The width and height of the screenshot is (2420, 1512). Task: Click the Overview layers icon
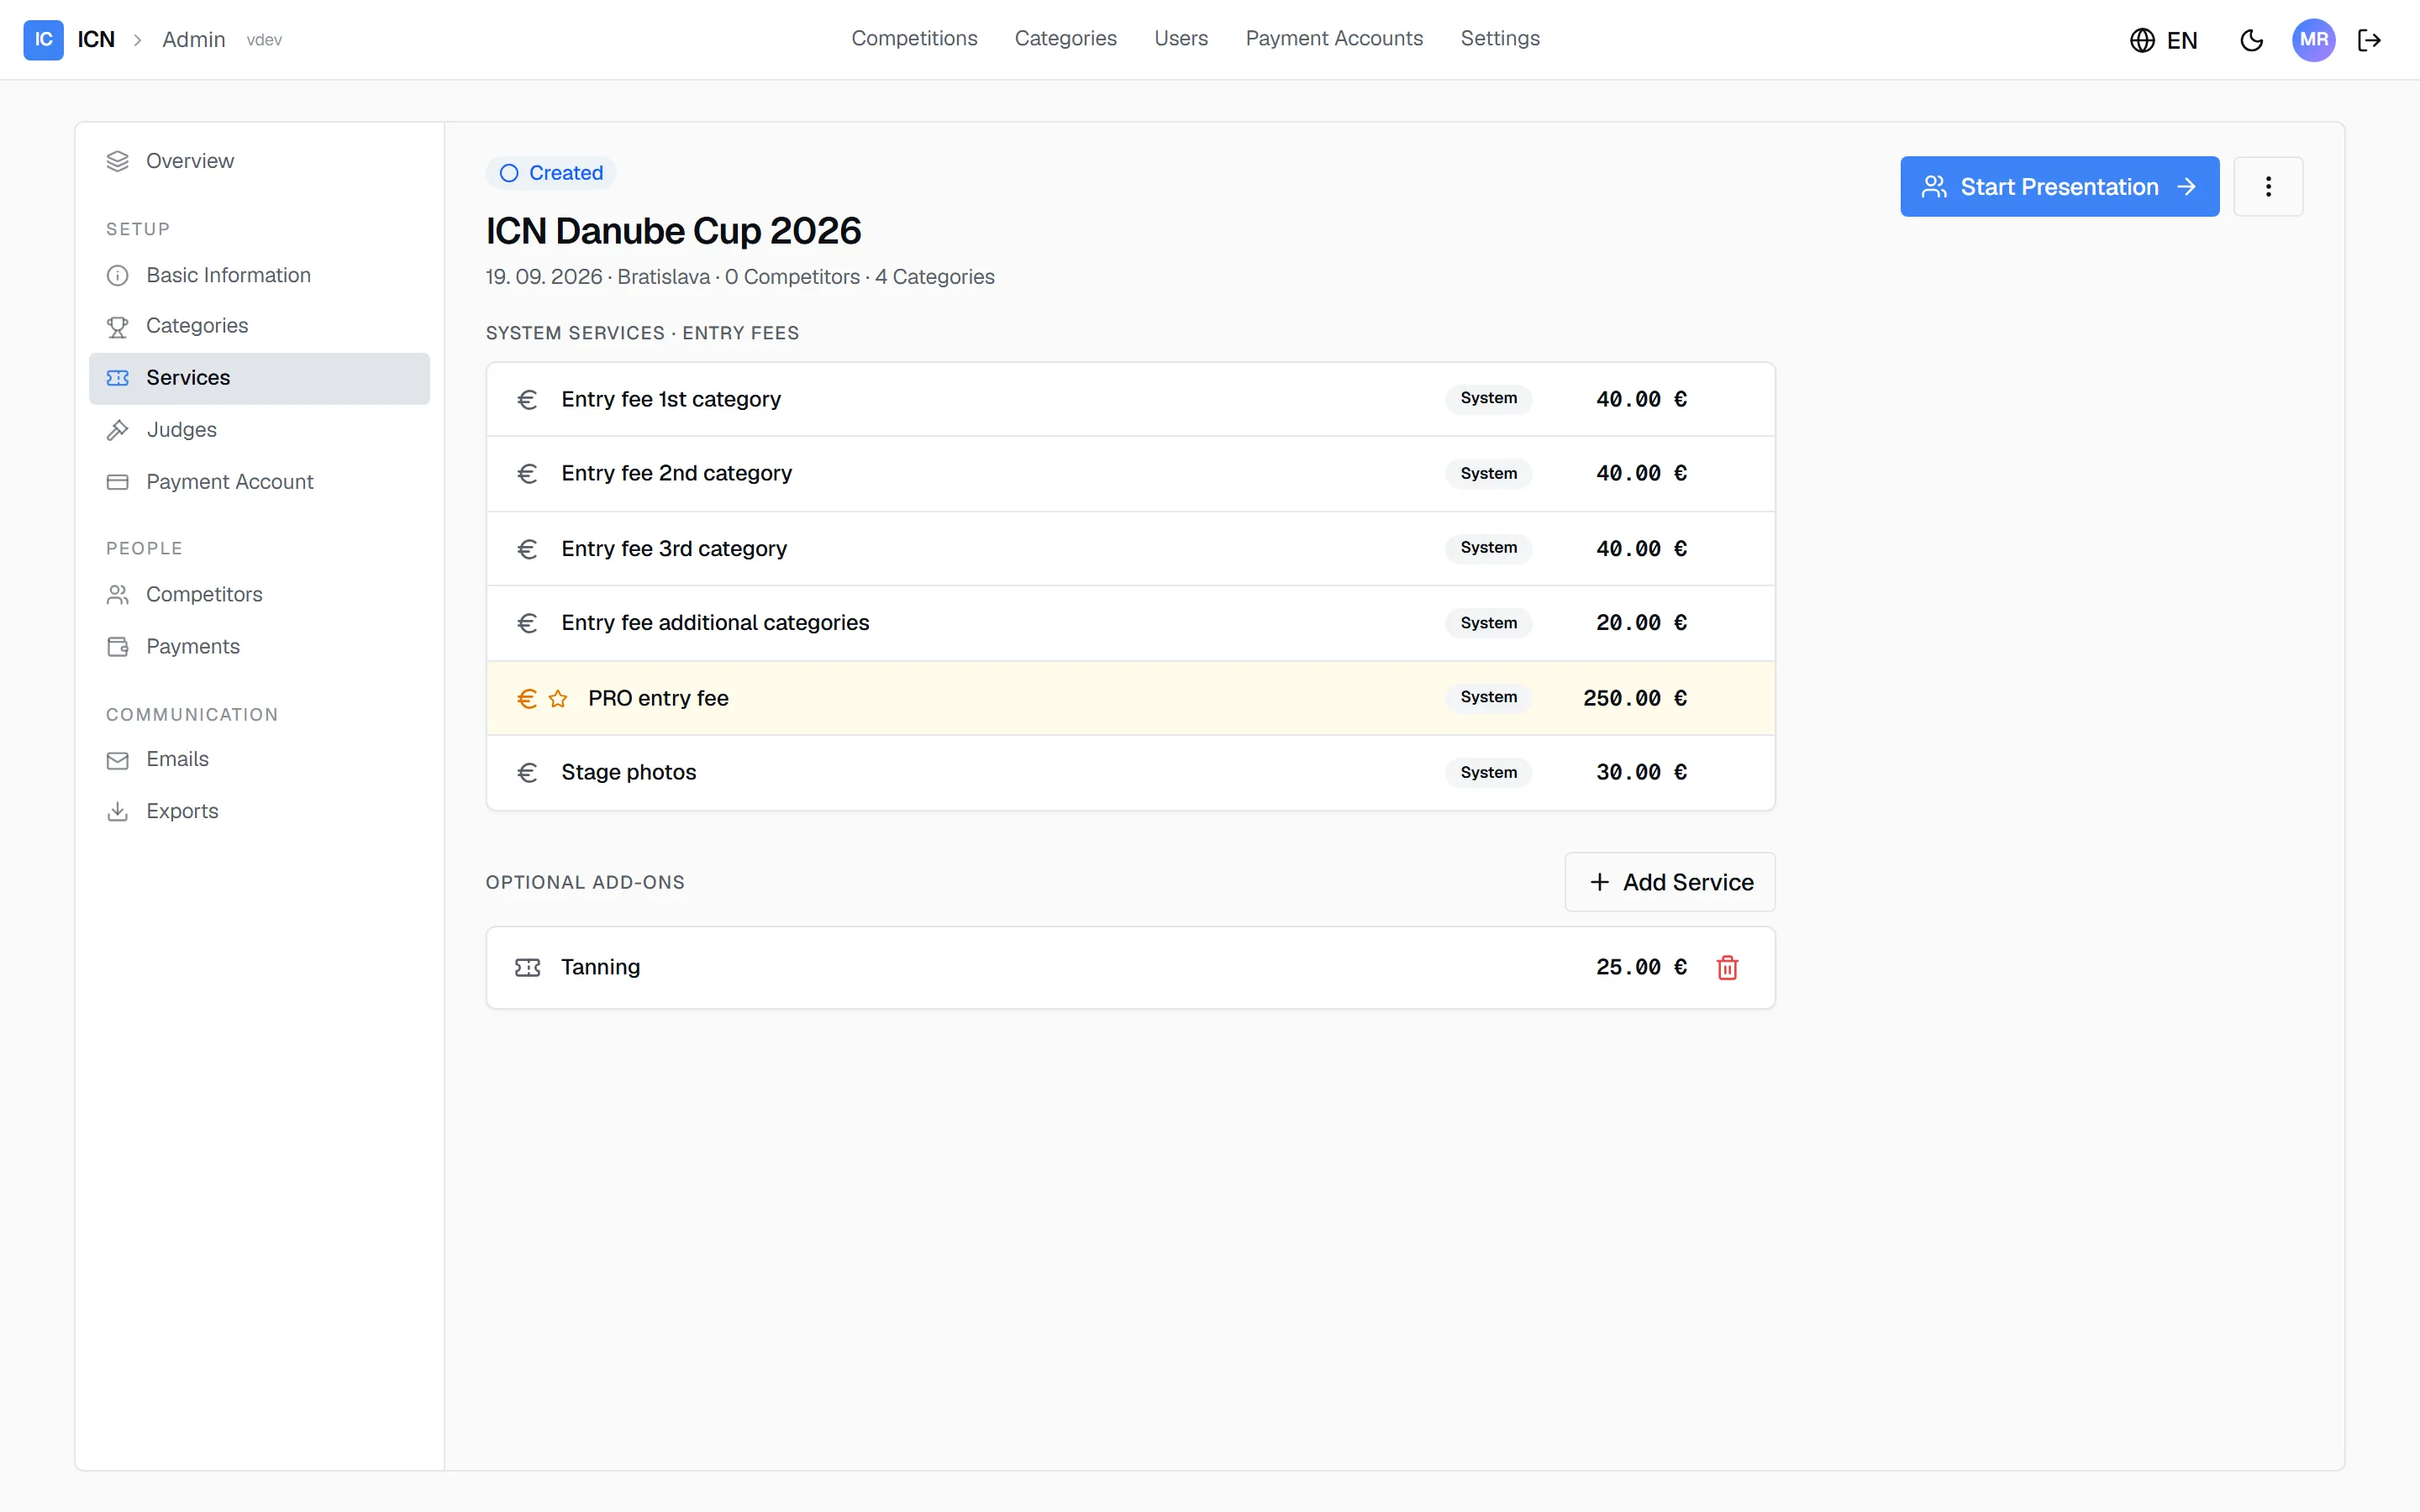(118, 161)
